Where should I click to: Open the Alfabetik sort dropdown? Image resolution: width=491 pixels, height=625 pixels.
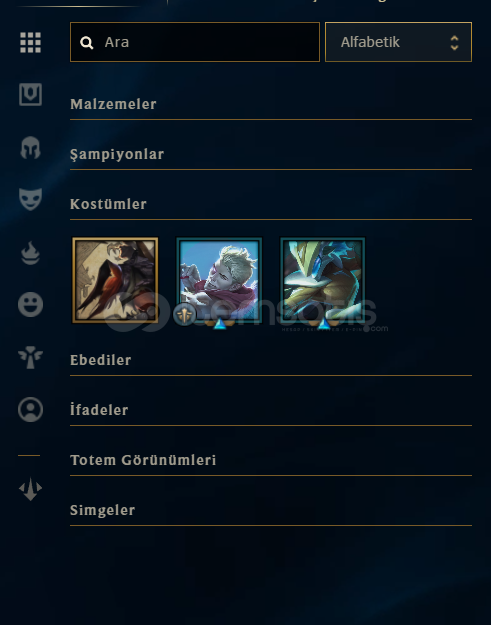click(398, 42)
